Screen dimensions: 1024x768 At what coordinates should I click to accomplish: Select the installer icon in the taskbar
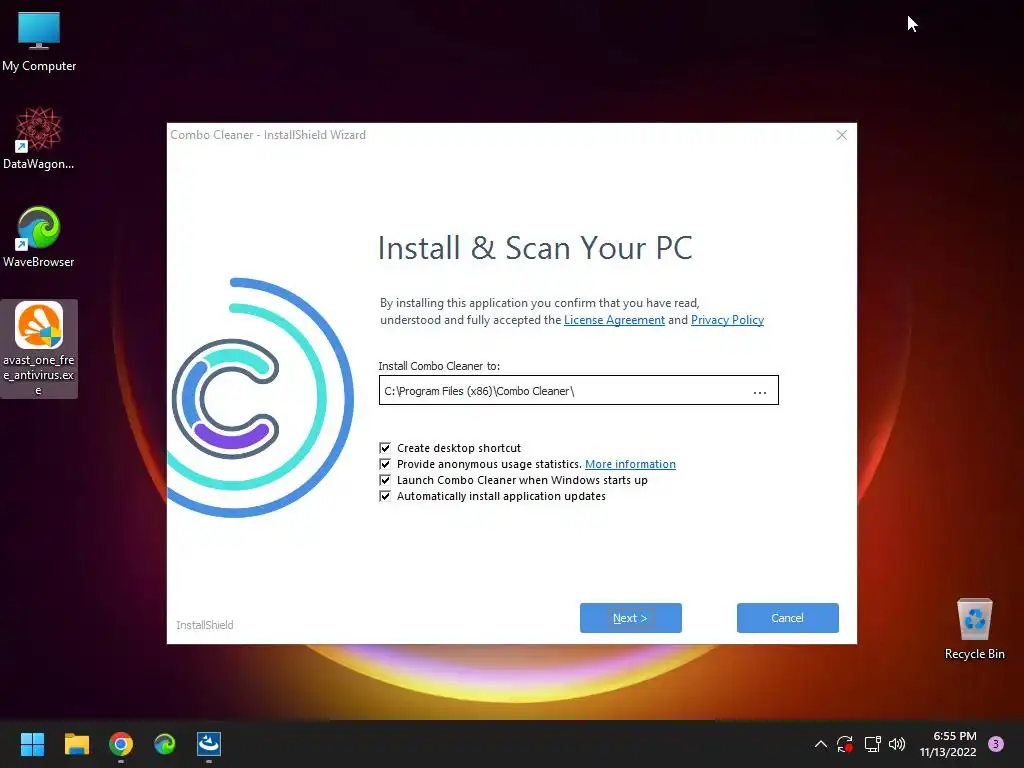(x=209, y=744)
